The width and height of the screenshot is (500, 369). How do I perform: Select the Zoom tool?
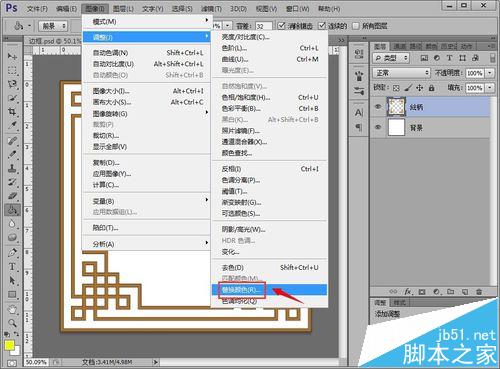pos(12,323)
